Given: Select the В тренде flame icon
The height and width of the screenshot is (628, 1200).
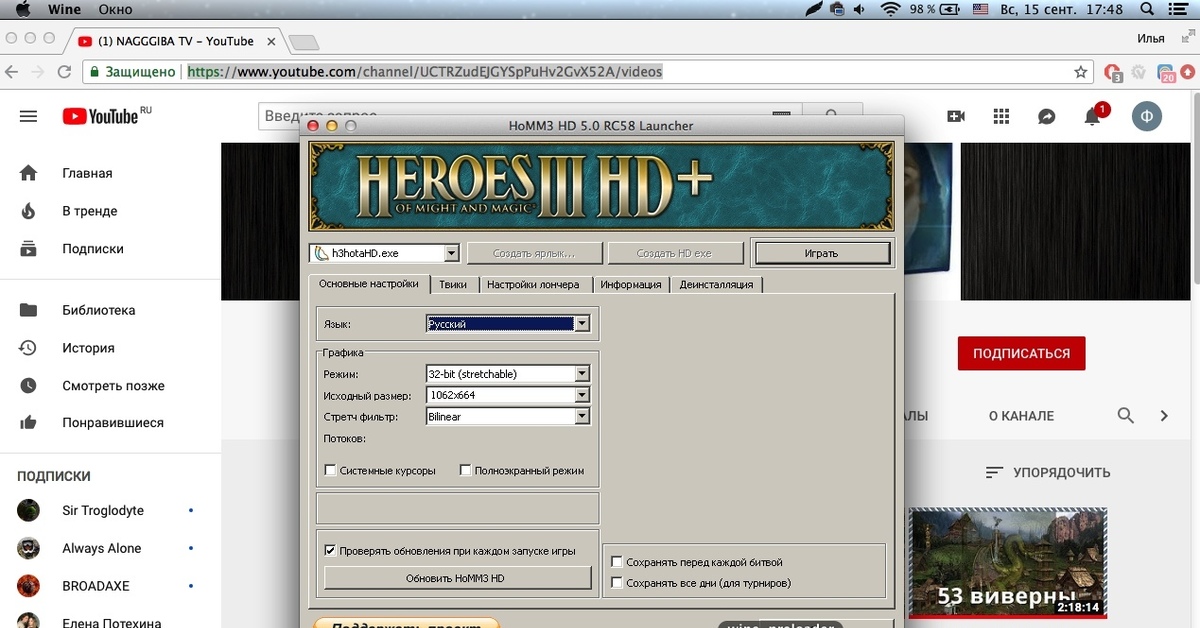Looking at the screenshot, I should point(28,211).
